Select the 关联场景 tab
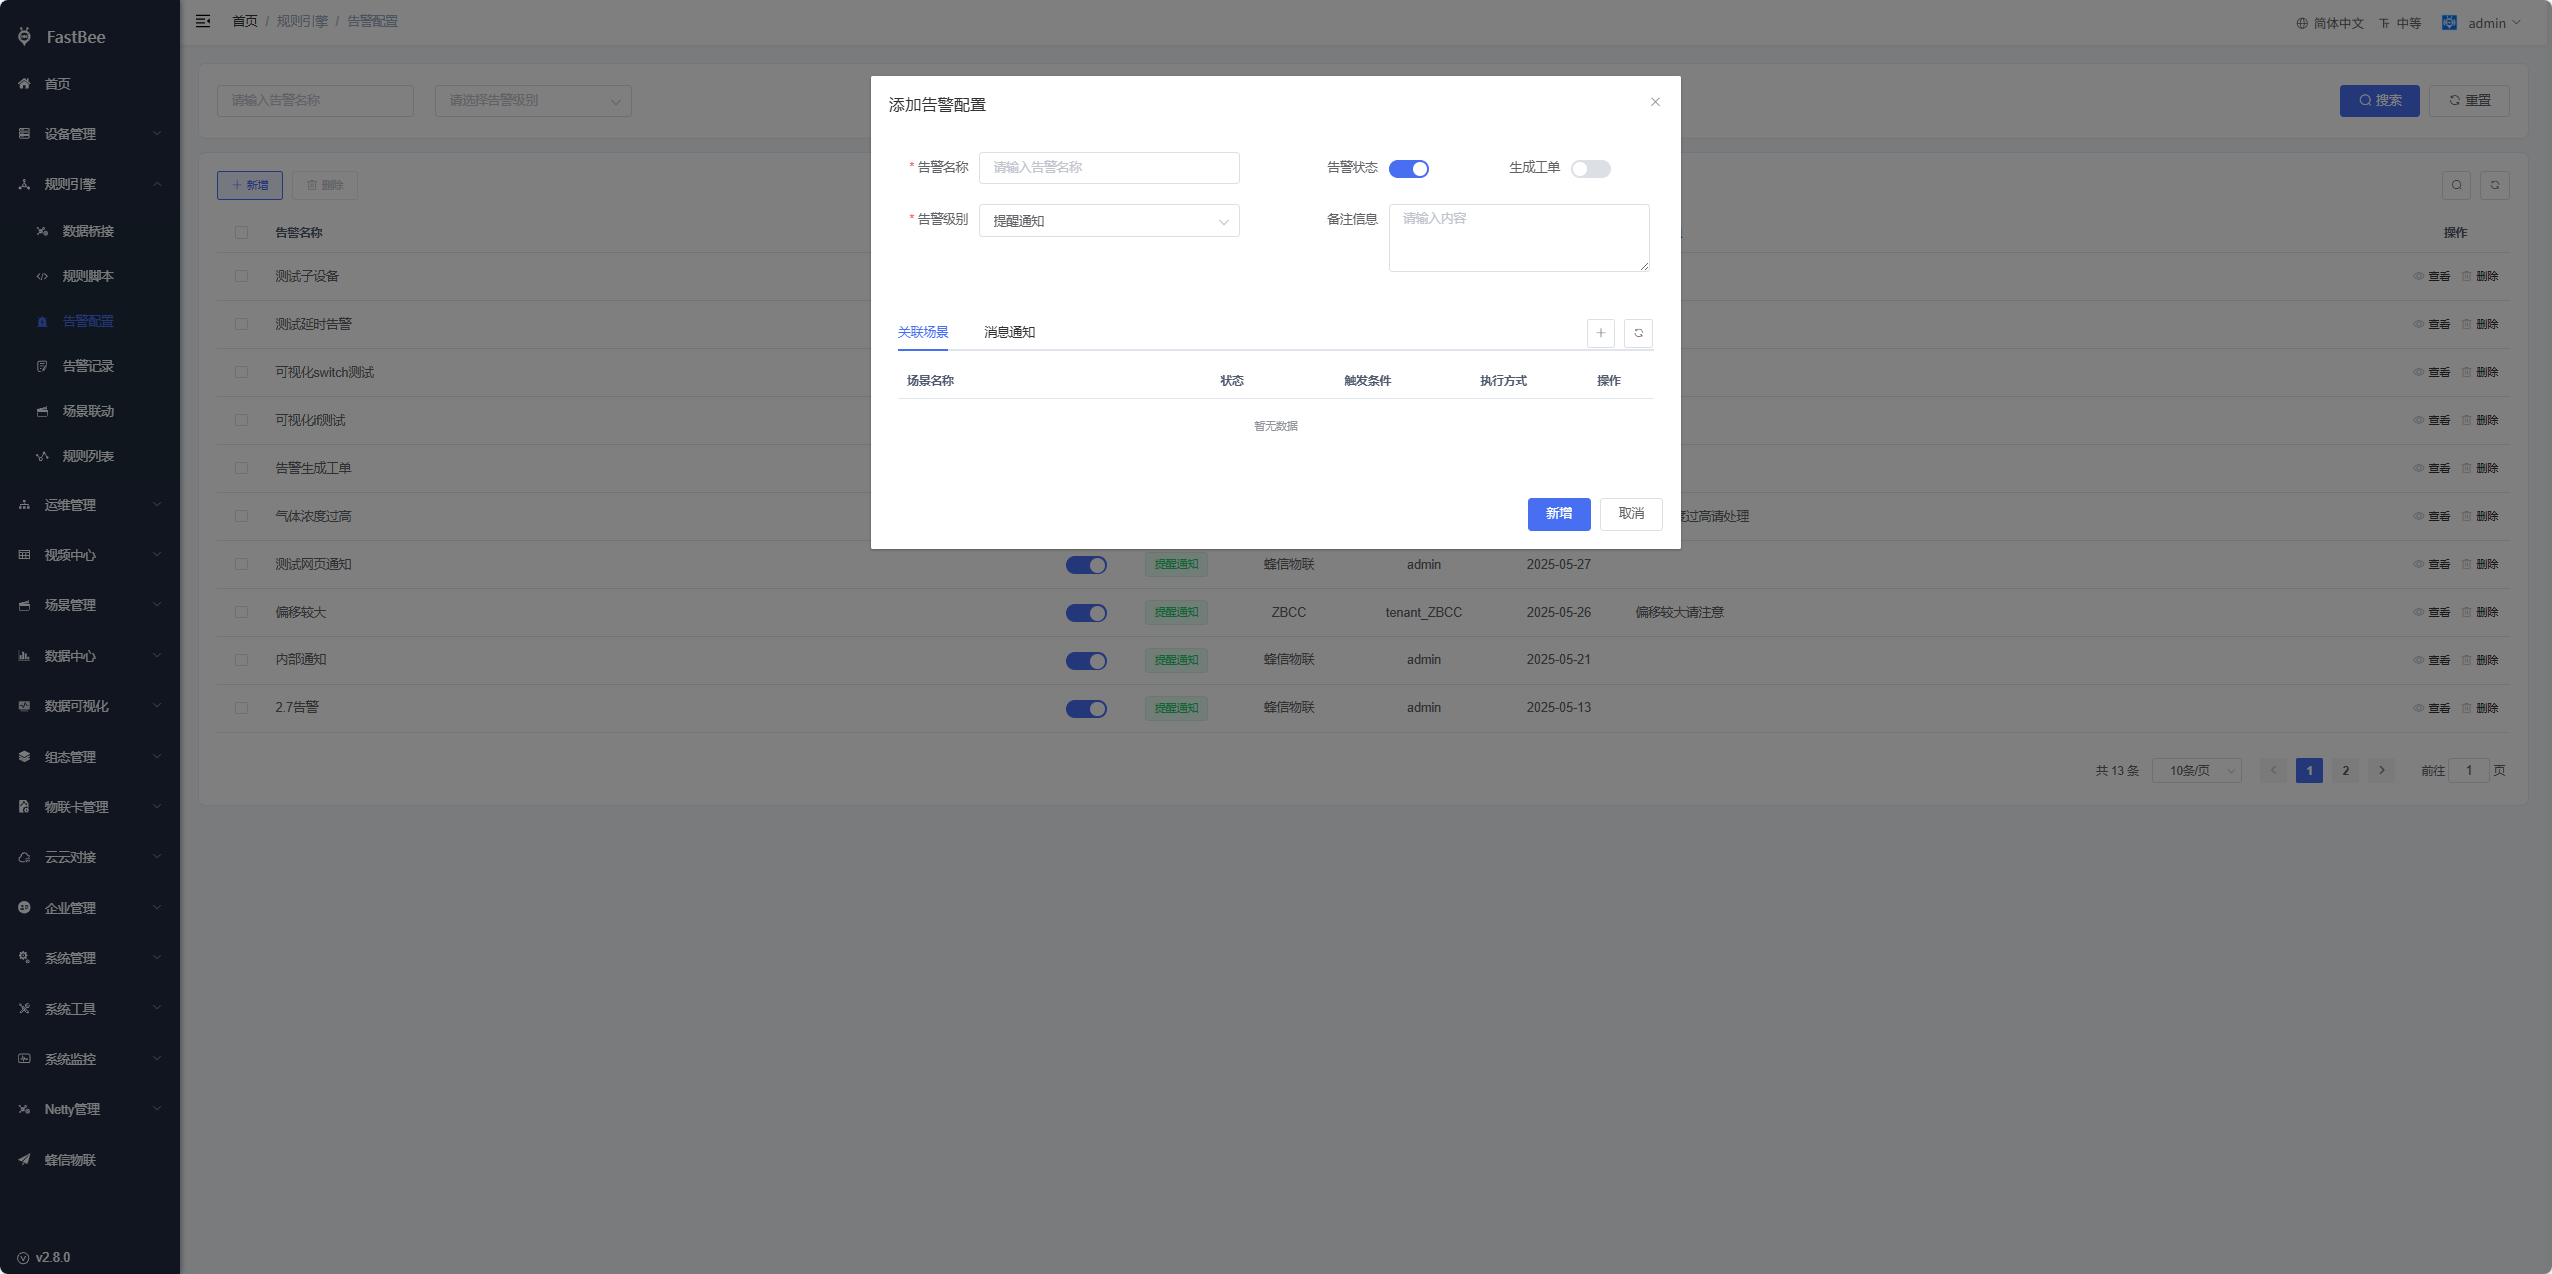The image size is (2552, 1274). (x=922, y=332)
